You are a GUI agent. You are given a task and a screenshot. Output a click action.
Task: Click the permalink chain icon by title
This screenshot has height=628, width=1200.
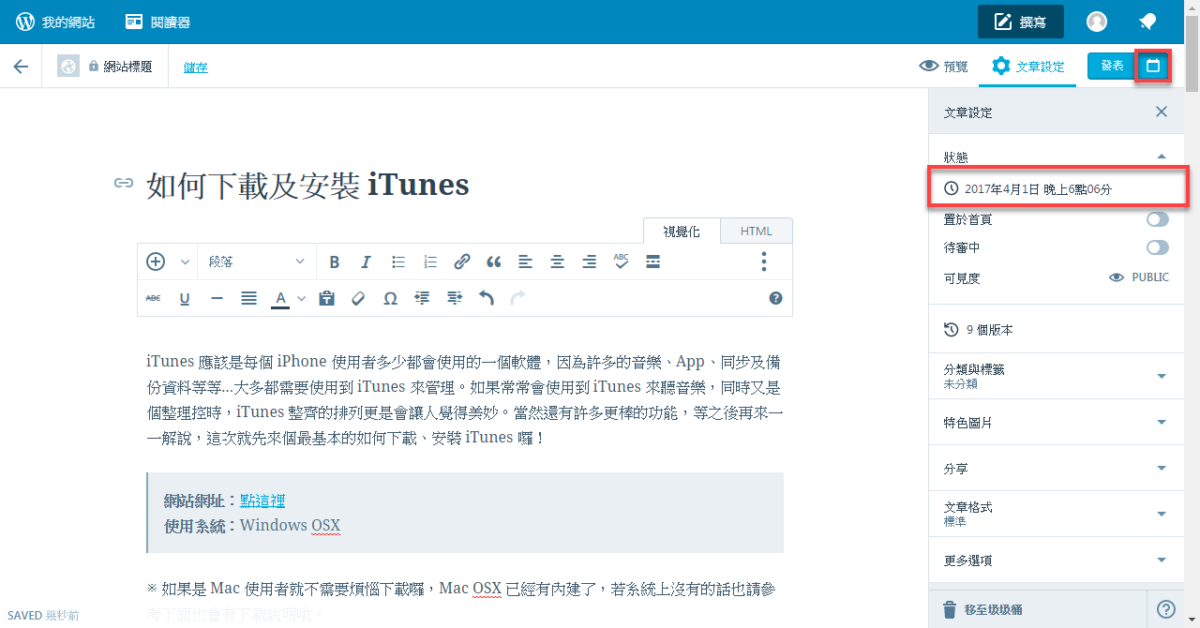coord(123,183)
